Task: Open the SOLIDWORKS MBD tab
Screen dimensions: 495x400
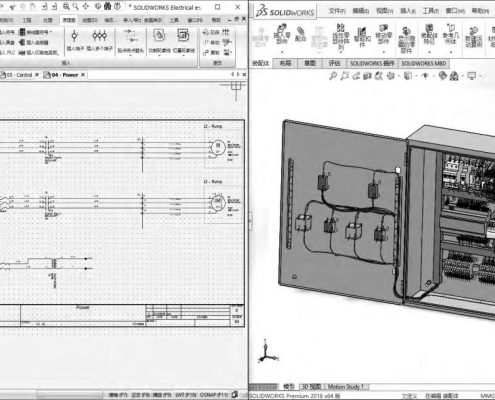Action: pos(423,63)
